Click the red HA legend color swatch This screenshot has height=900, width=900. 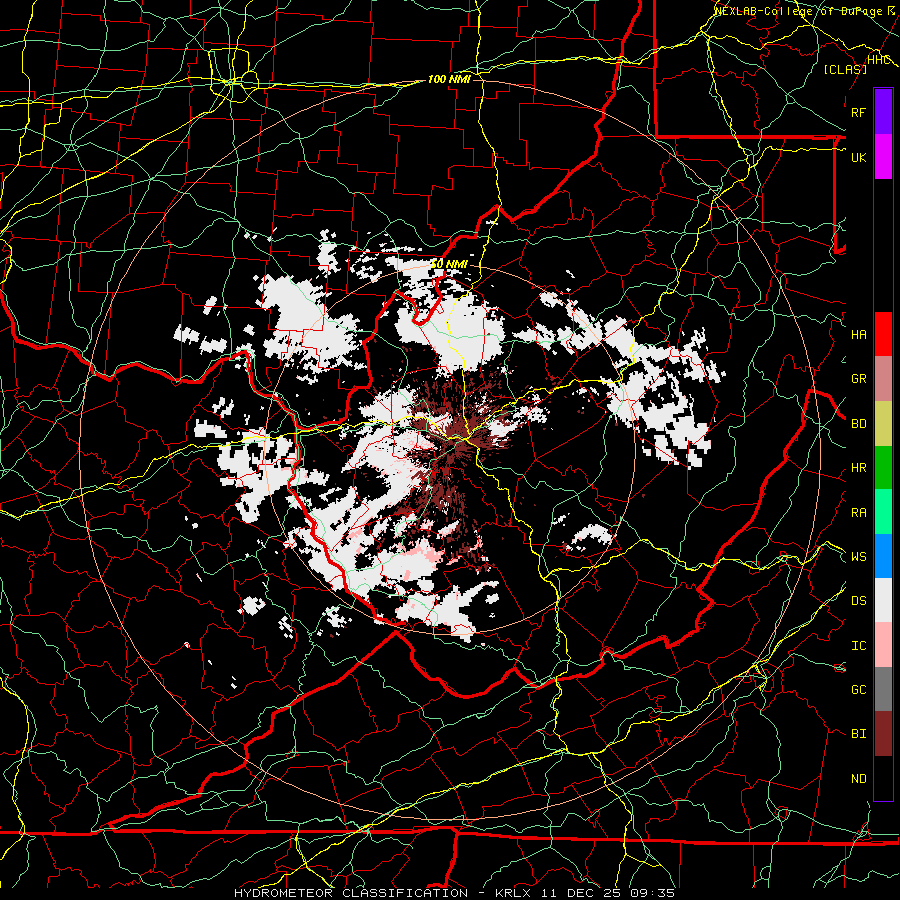[x=883, y=334]
